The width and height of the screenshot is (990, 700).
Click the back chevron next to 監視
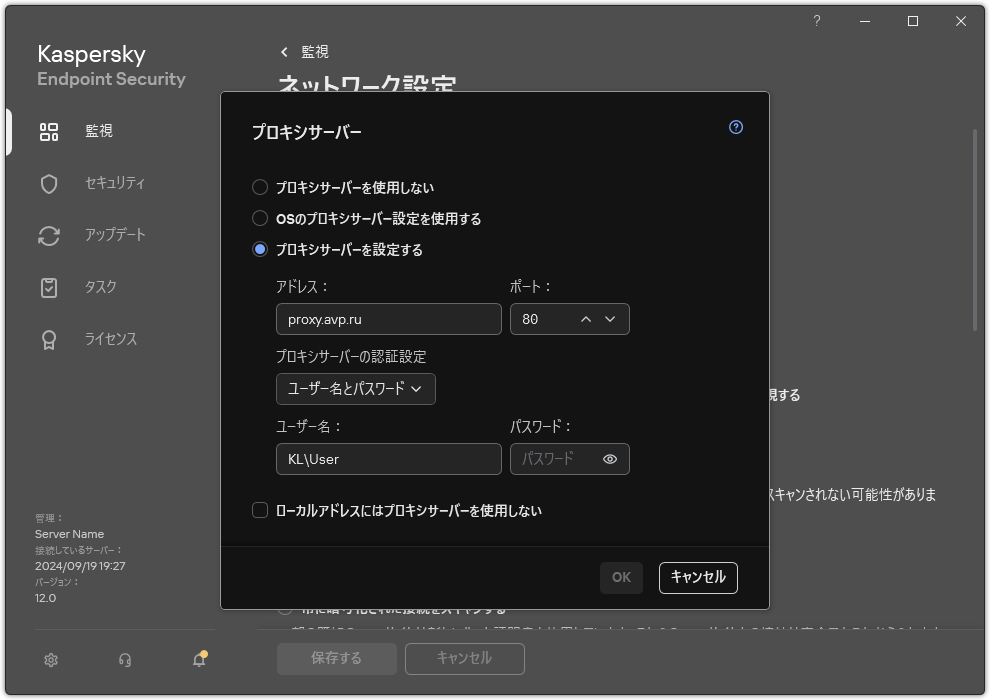(x=283, y=51)
